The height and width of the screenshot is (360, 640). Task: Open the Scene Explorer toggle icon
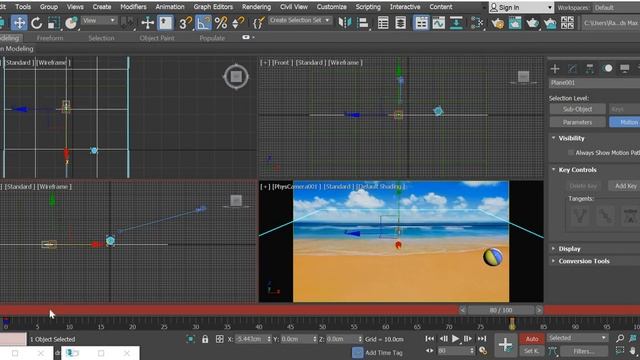383,23
